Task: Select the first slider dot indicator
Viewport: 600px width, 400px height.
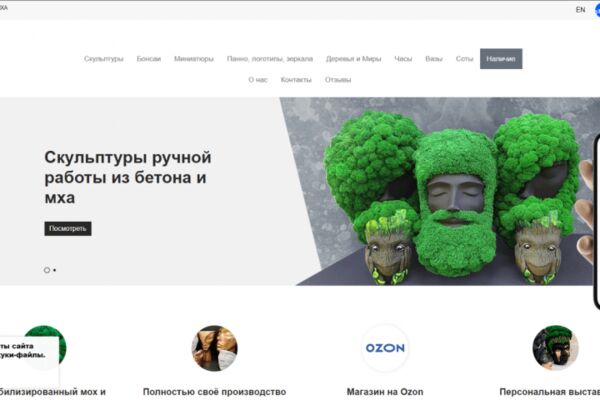Action: coord(47,270)
